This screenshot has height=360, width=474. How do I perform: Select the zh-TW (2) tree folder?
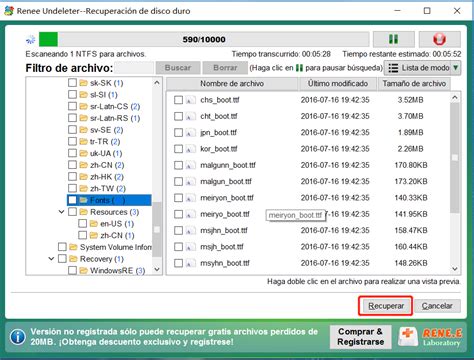click(108, 188)
